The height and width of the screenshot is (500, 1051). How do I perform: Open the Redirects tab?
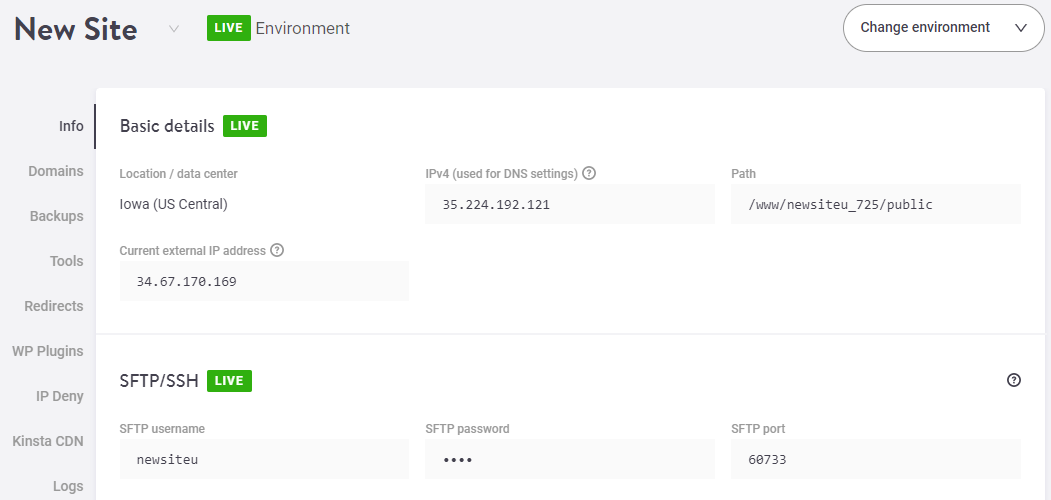pos(54,306)
